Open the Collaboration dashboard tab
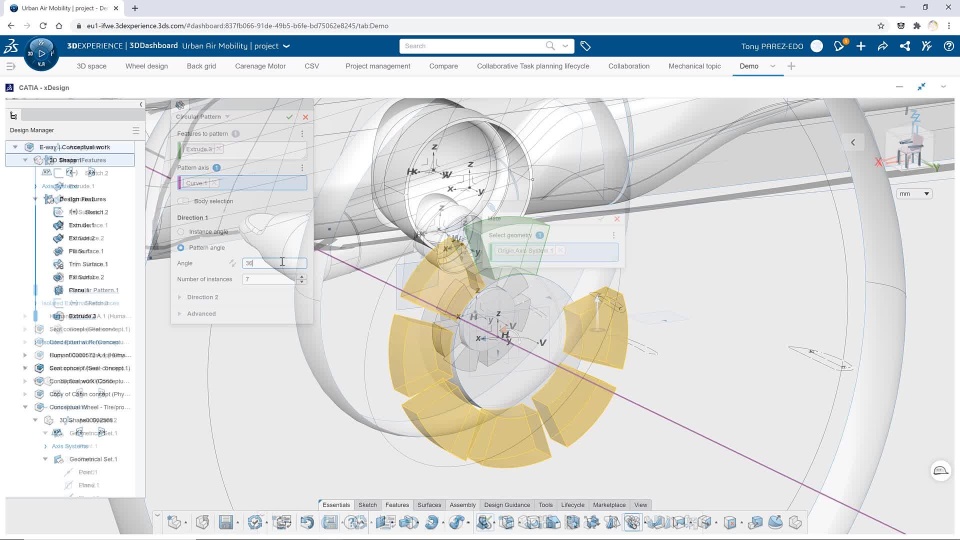This screenshot has width=960, height=540. pos(629,66)
